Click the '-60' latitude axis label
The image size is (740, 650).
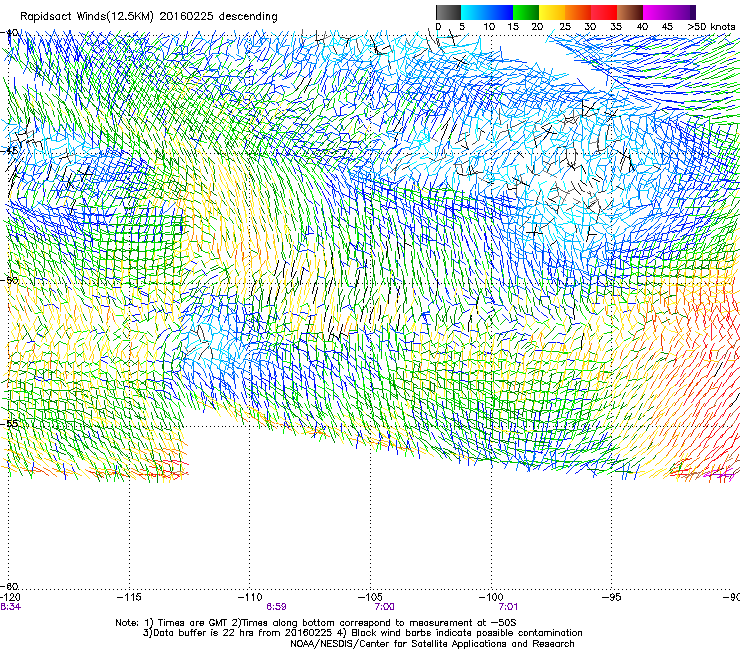tap(11, 586)
